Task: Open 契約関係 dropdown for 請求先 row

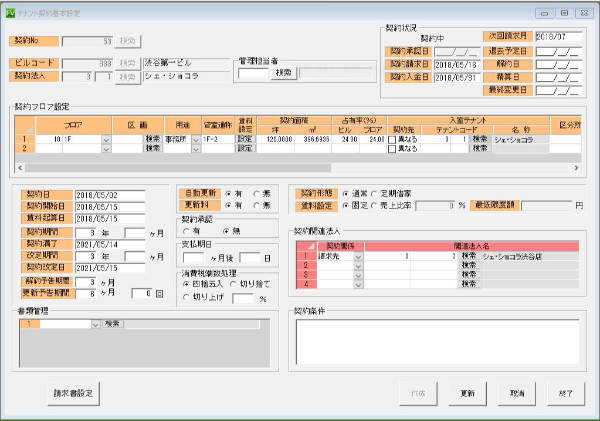Action: 359,256
